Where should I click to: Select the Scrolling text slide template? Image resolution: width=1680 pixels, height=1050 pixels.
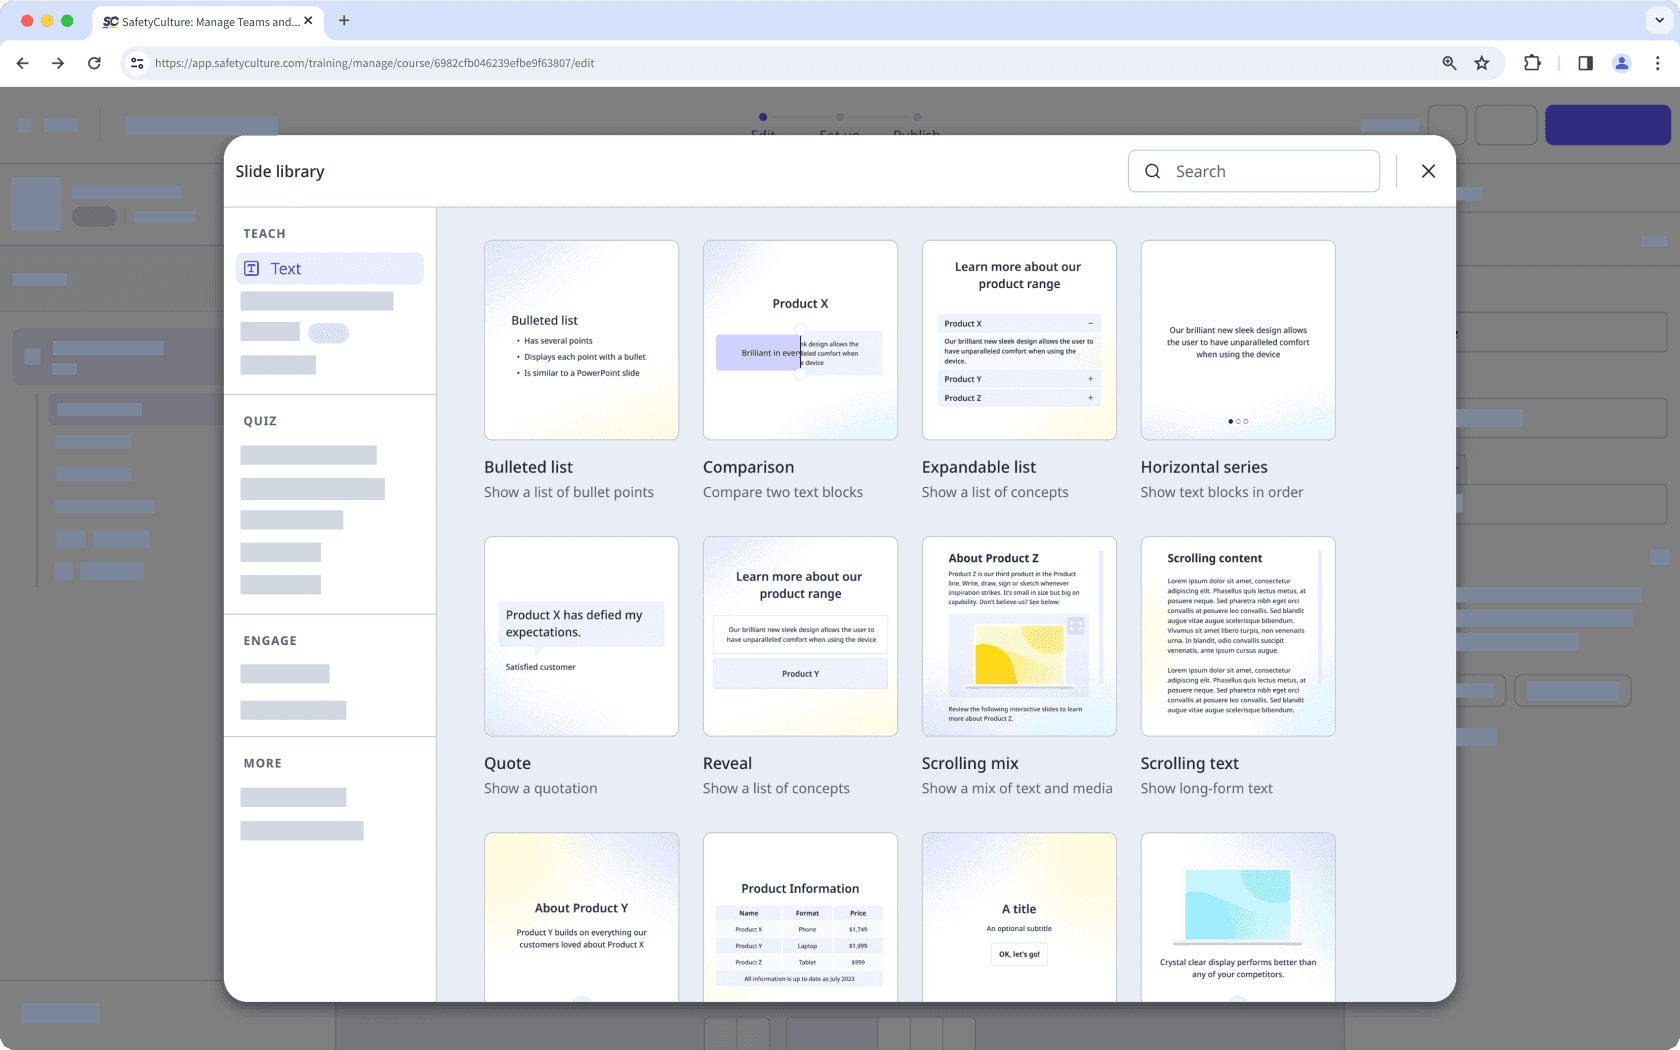pos(1238,637)
